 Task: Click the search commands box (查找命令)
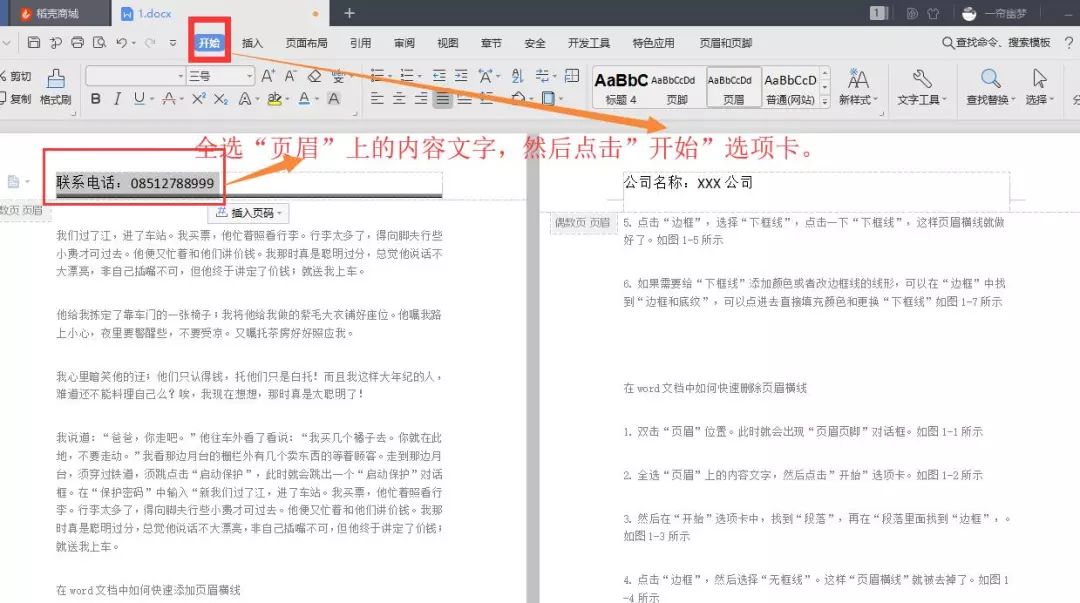(997, 43)
